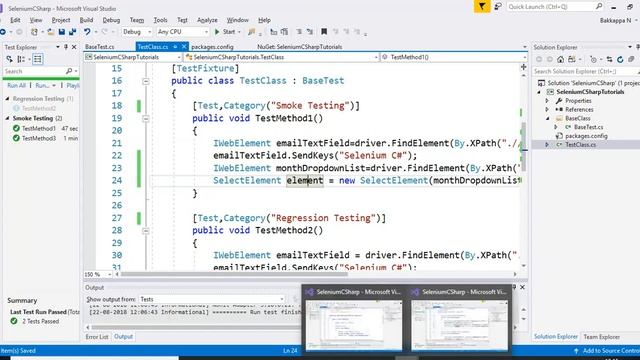640x360 pixels.
Task: Click the split editor icon above scrollbar
Action: [524, 67]
